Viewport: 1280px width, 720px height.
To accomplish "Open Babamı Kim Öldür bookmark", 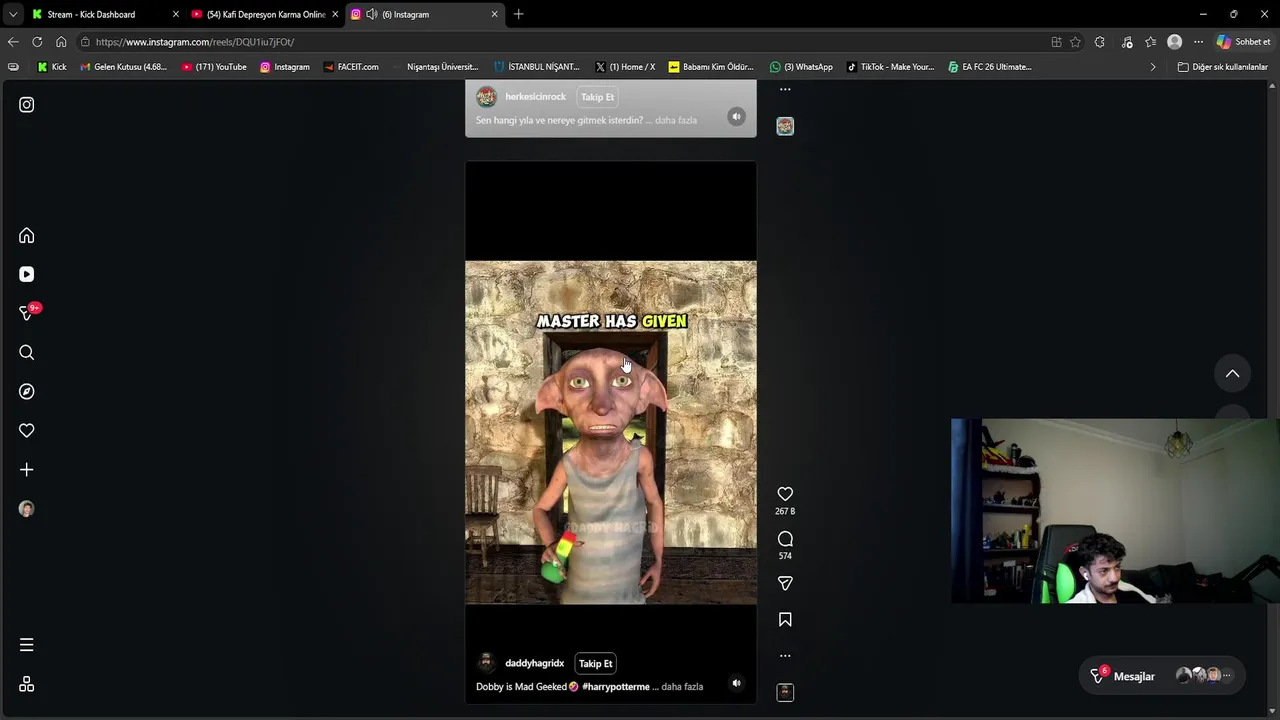I will click(x=711, y=67).
